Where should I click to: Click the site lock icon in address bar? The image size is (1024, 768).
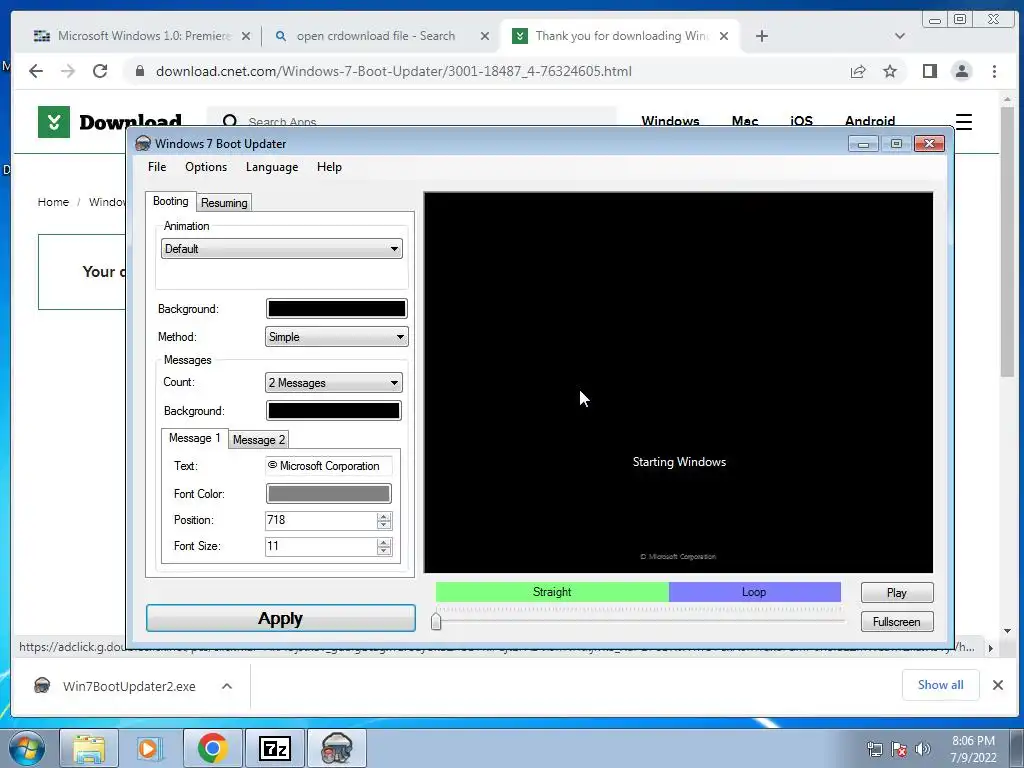139,71
